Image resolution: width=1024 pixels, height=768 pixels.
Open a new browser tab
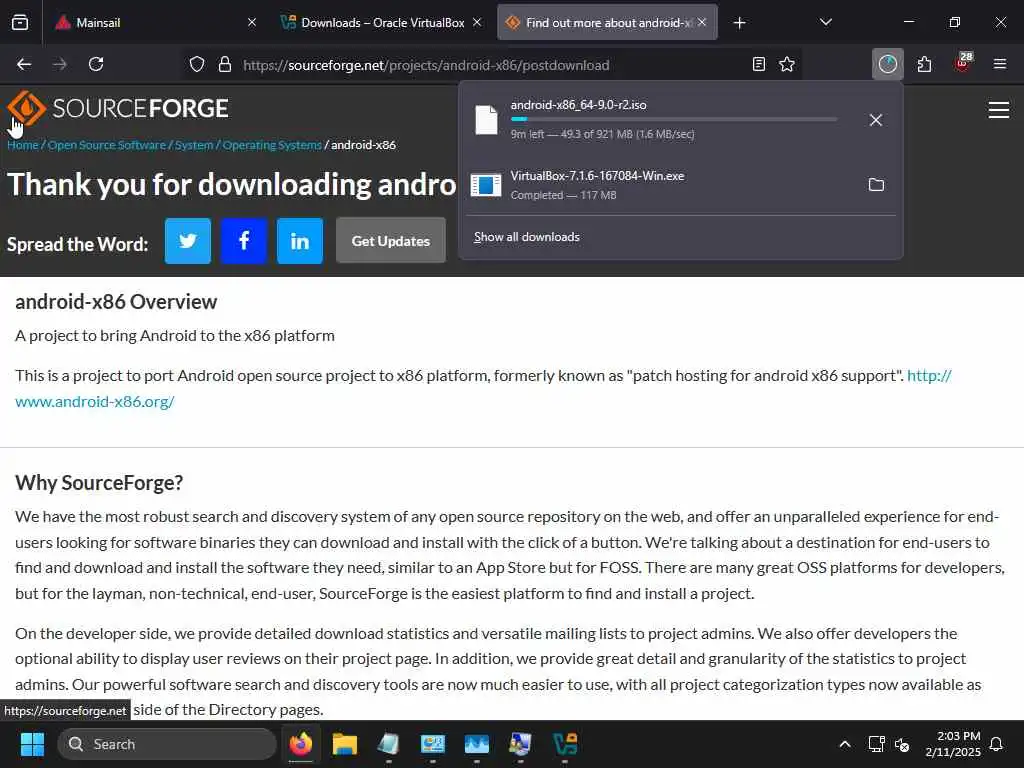coord(739,23)
